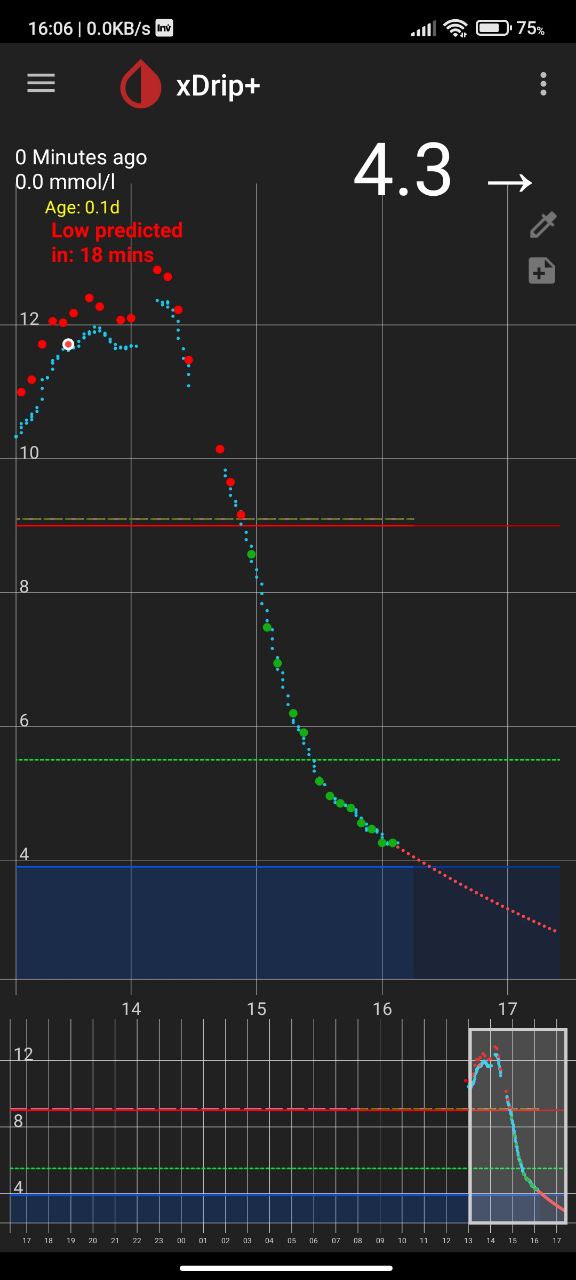Tap the xDrip+ blood drop logo

click(x=141, y=84)
